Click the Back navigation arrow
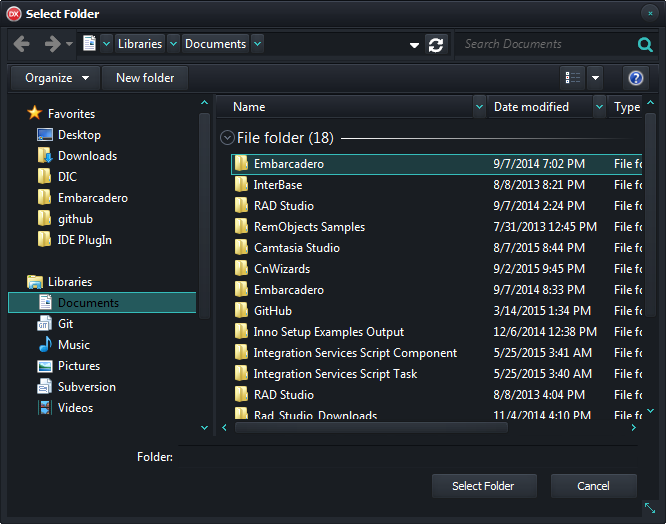 click(x=22, y=44)
